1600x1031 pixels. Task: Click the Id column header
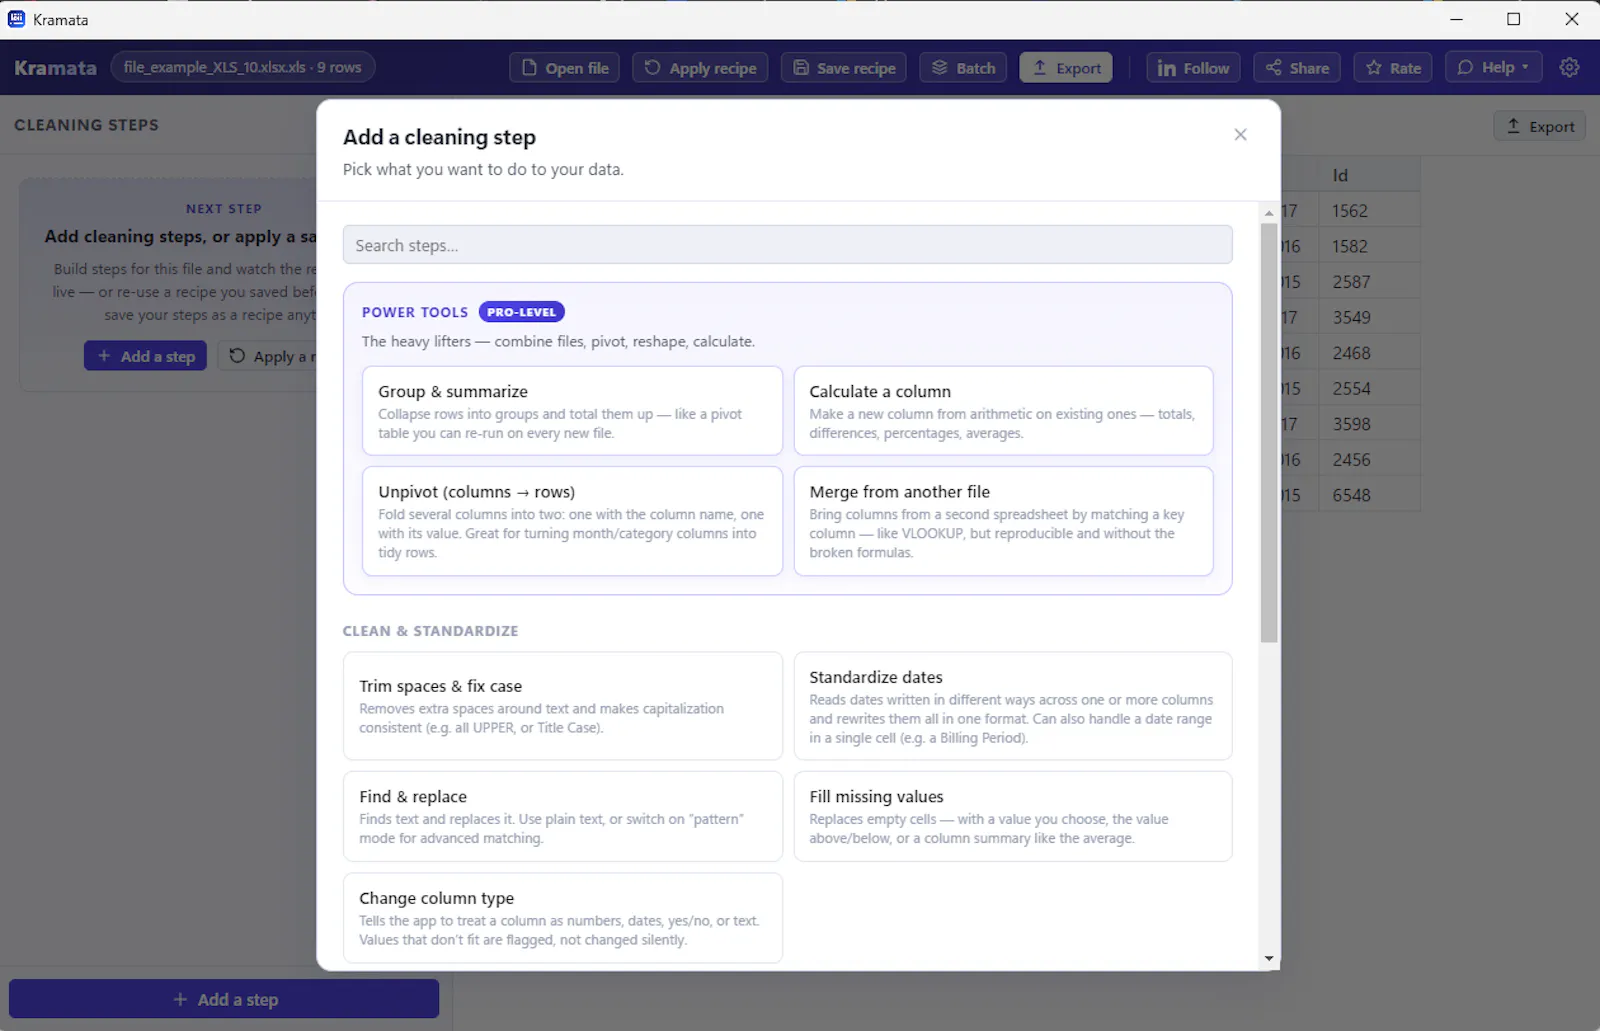coord(1369,175)
